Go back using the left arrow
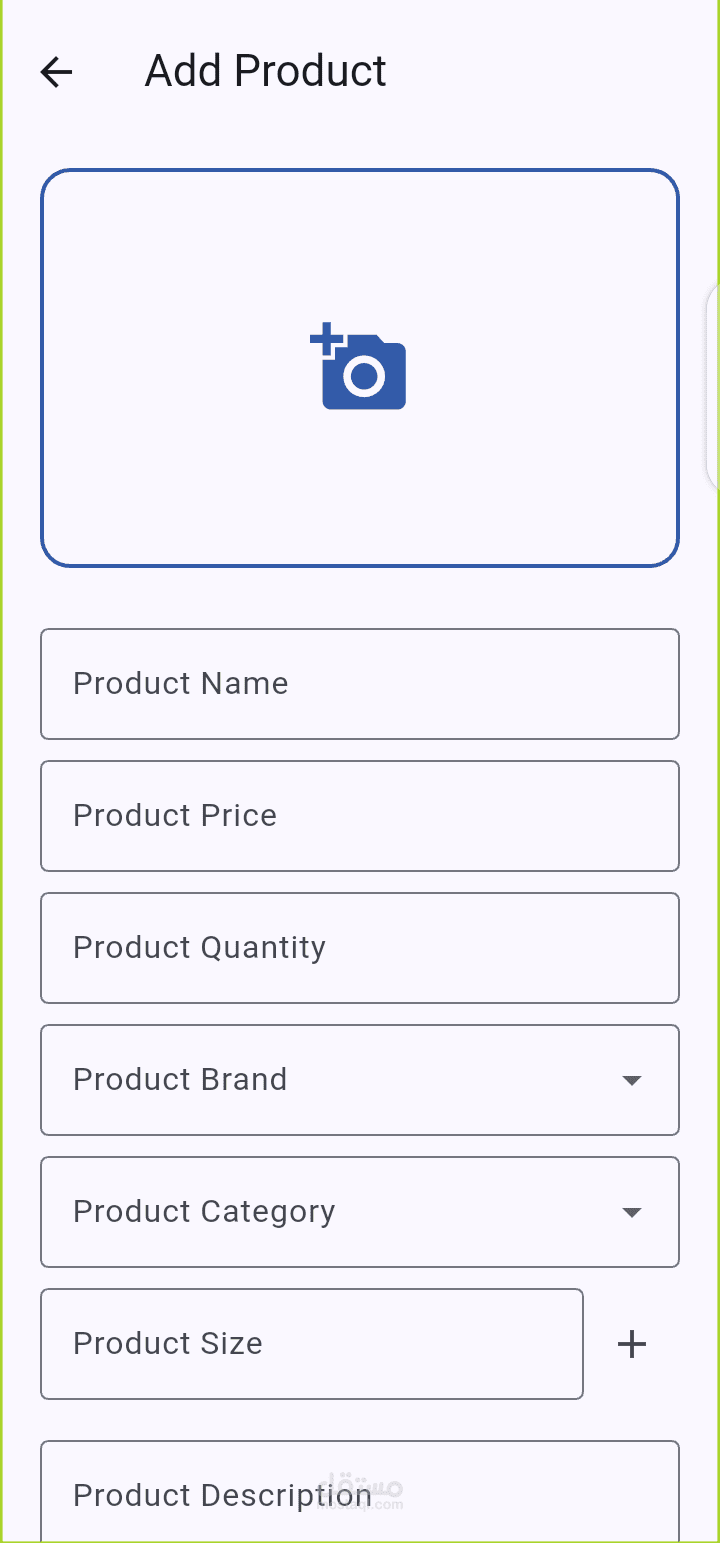 click(x=57, y=72)
